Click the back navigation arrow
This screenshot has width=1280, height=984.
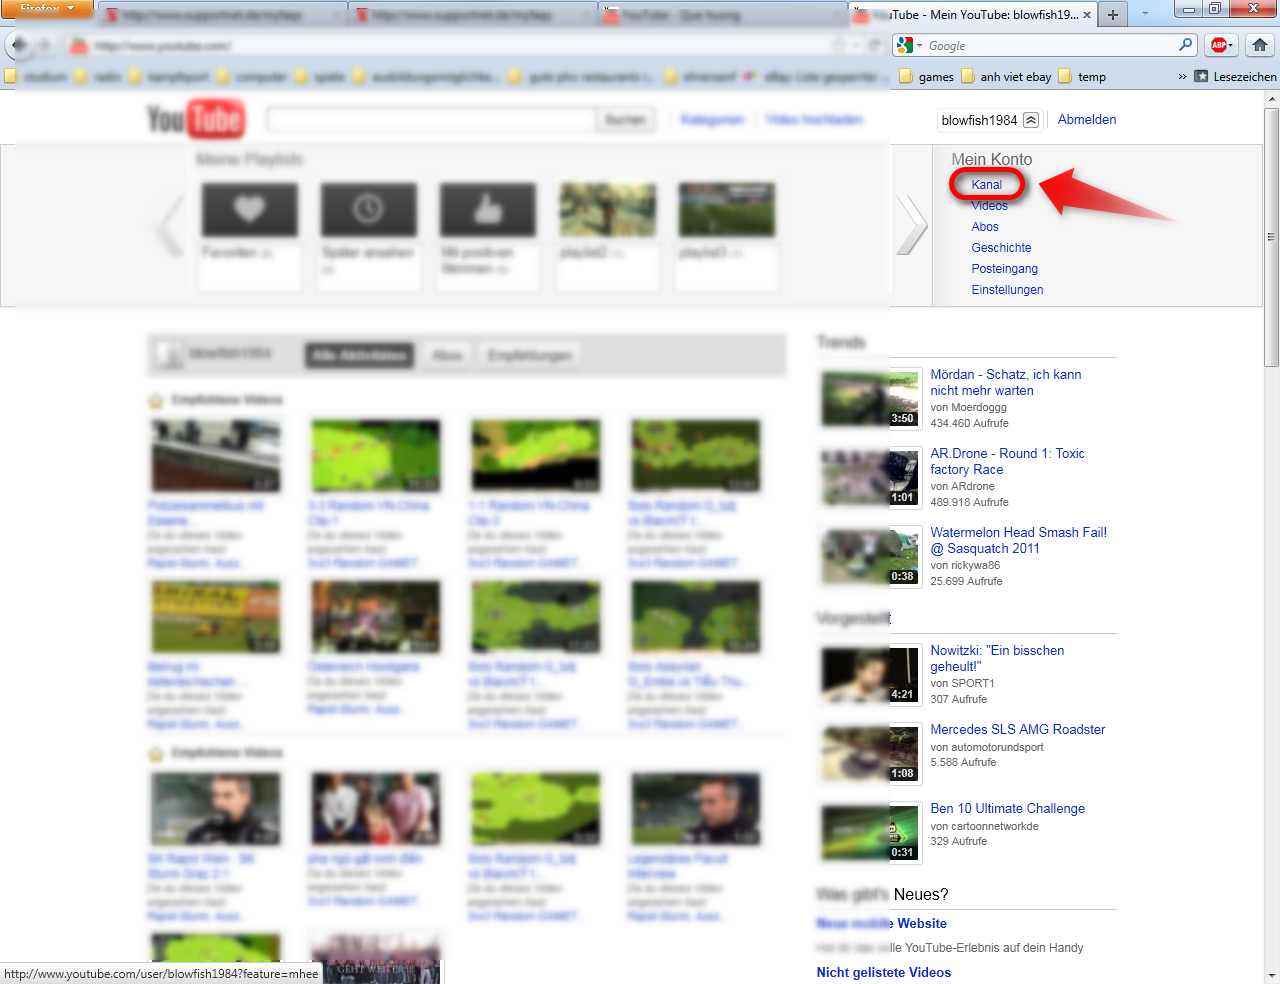20,45
